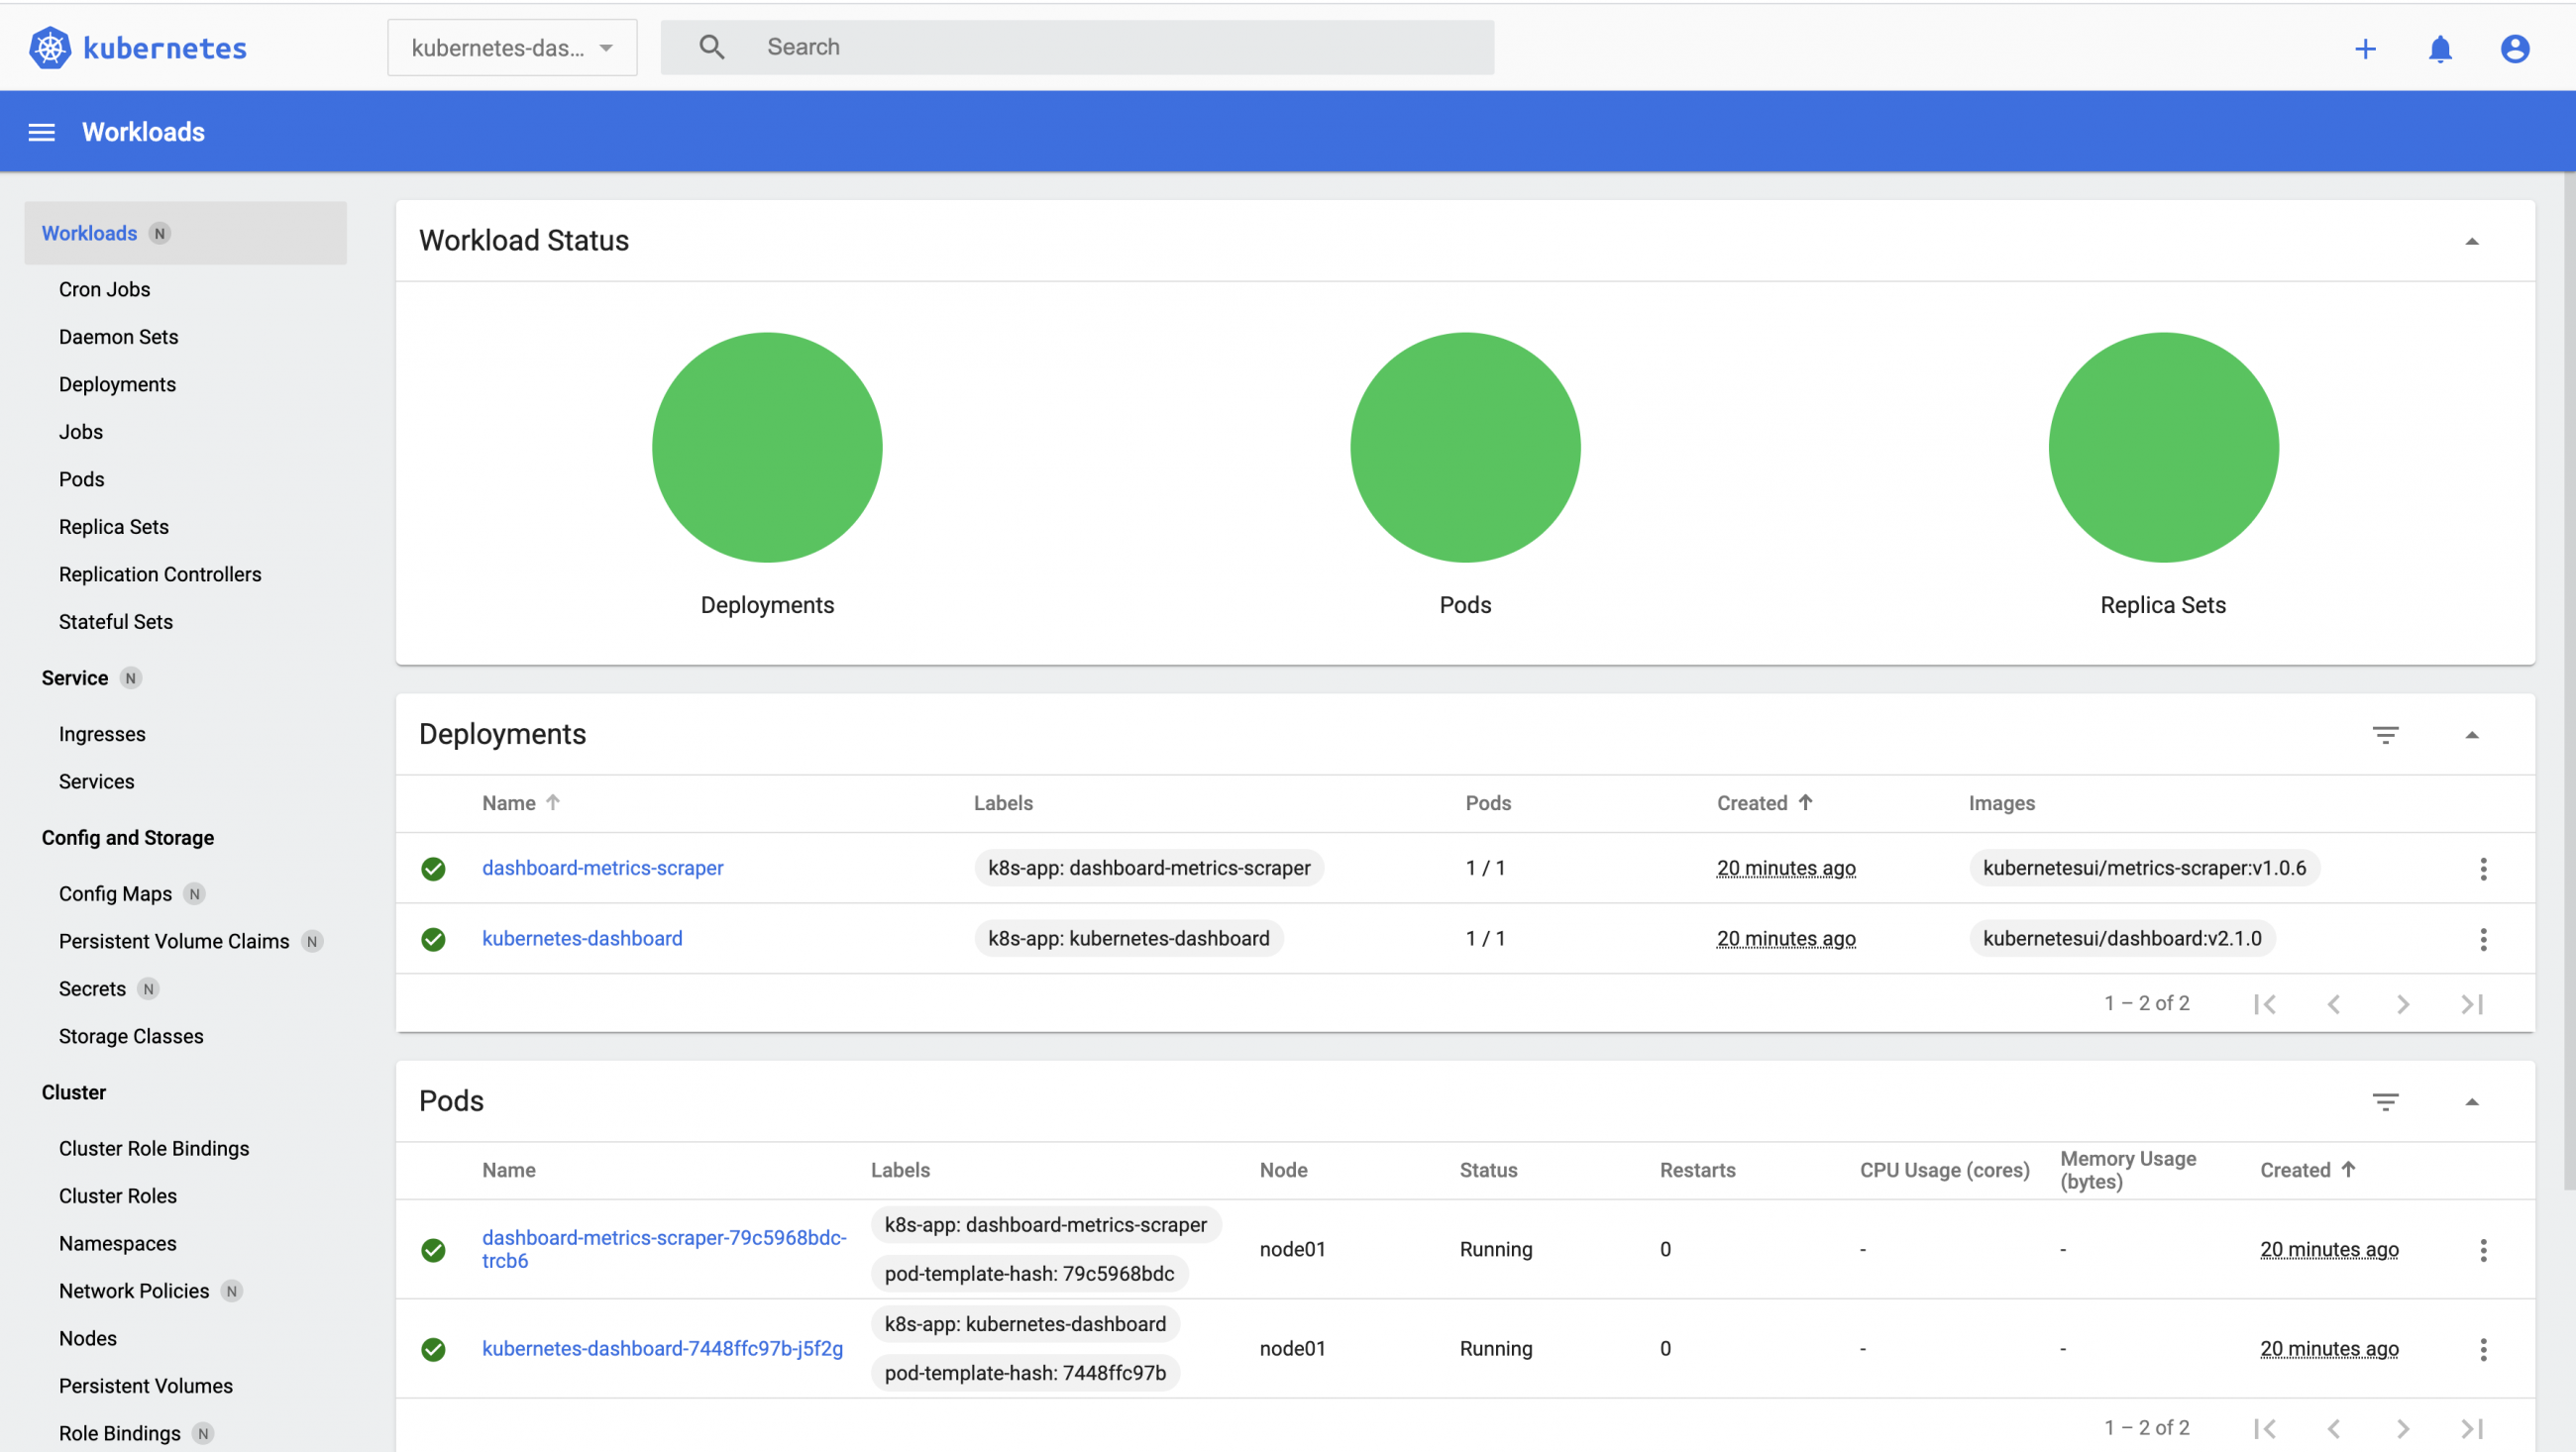Go to next page of Pods list
This screenshot has width=2576, height=1452.
point(2403,1428)
